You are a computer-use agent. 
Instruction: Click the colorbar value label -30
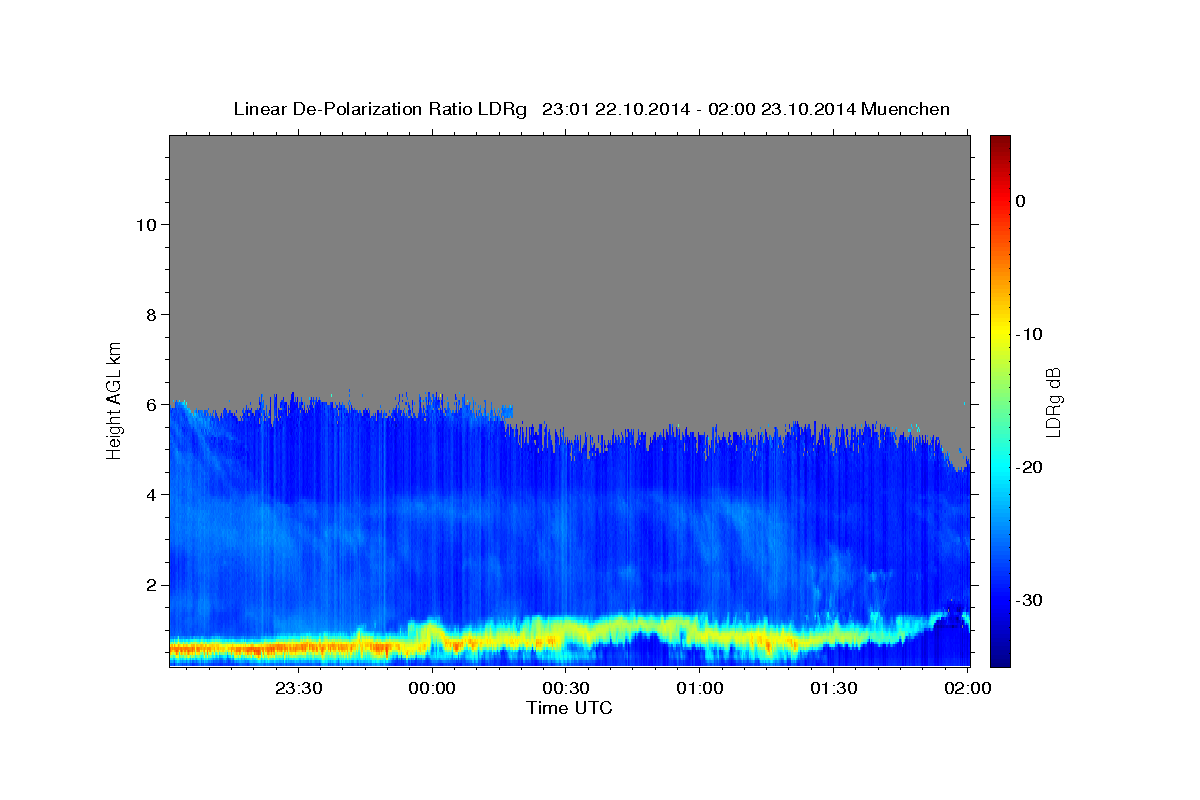point(1030,600)
